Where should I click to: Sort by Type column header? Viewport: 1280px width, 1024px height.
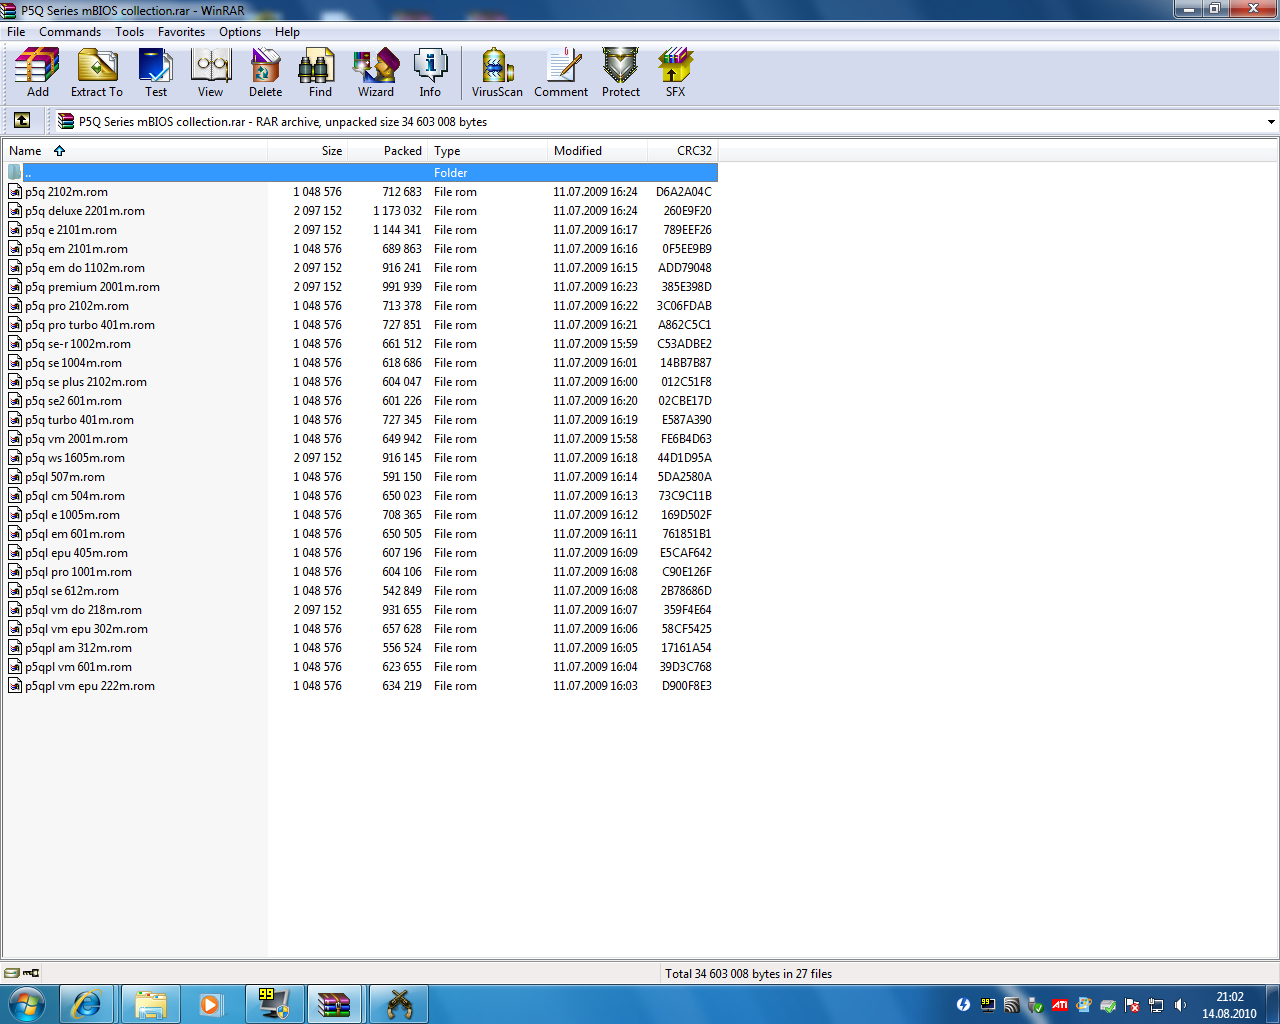coord(488,151)
